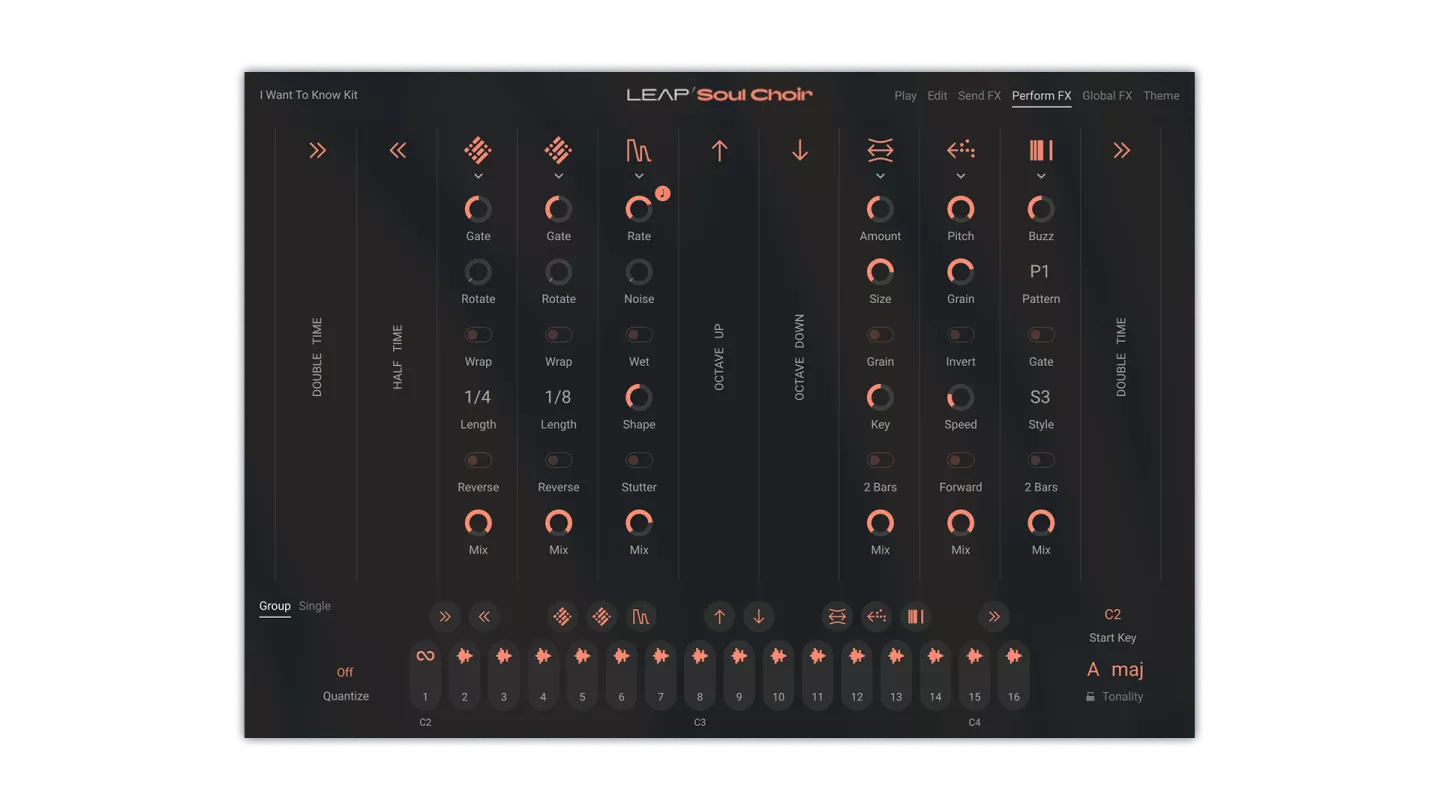This screenshot has height=810, width=1440.
Task: Select the gate effect icon above the 1/8 Length column
Action: (558, 150)
